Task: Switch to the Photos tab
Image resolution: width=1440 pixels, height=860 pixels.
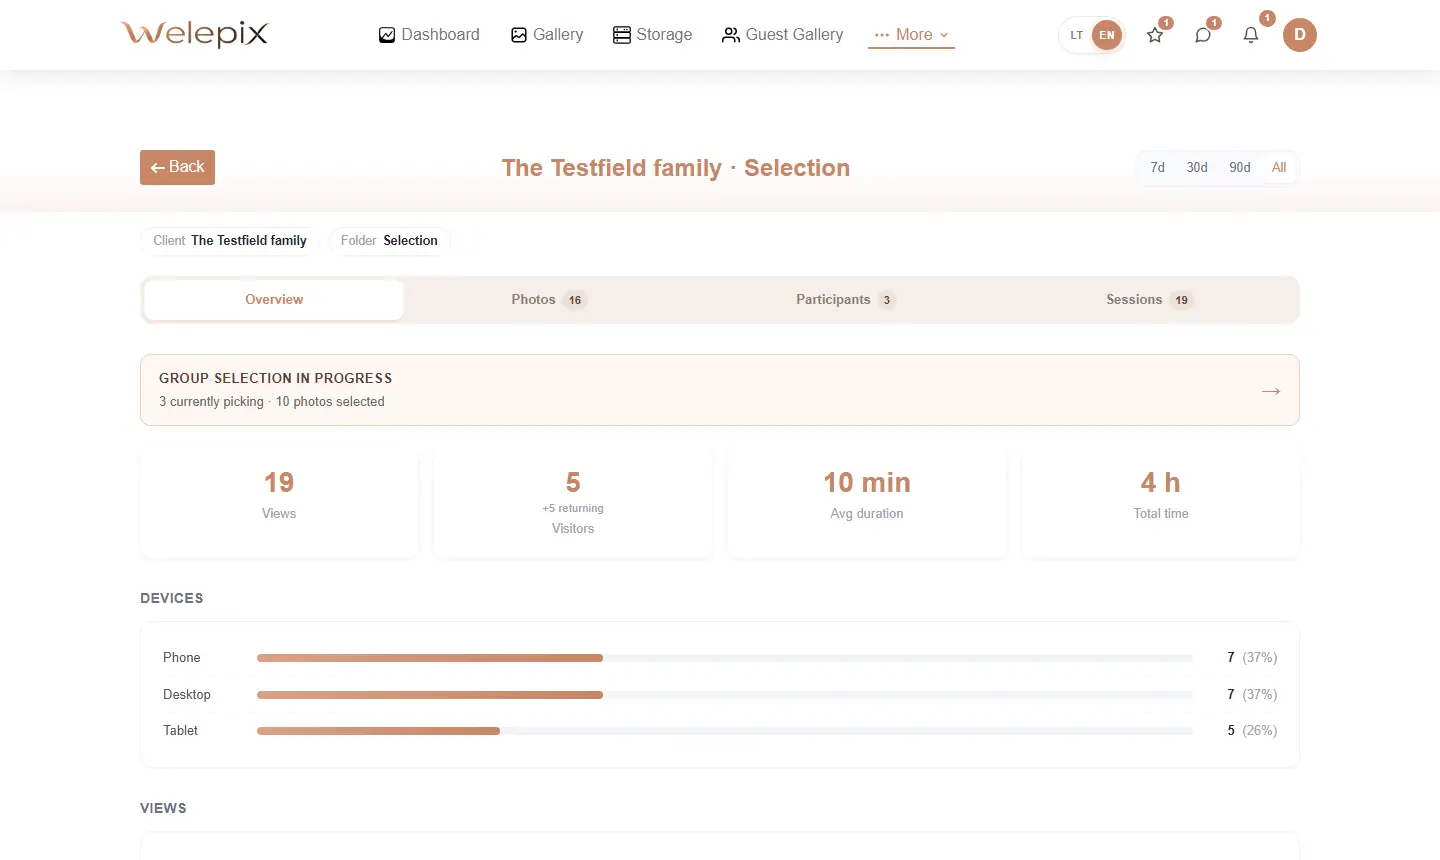Action: point(548,300)
